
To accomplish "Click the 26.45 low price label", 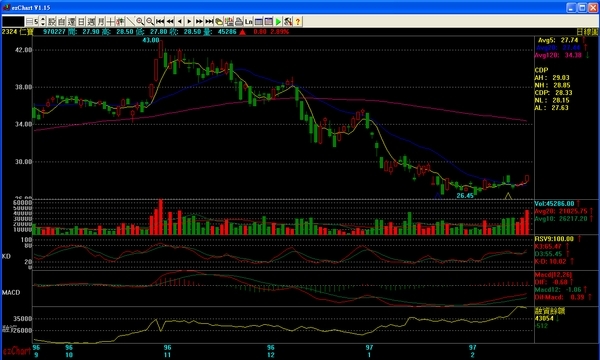I will pyautogui.click(x=465, y=195).
